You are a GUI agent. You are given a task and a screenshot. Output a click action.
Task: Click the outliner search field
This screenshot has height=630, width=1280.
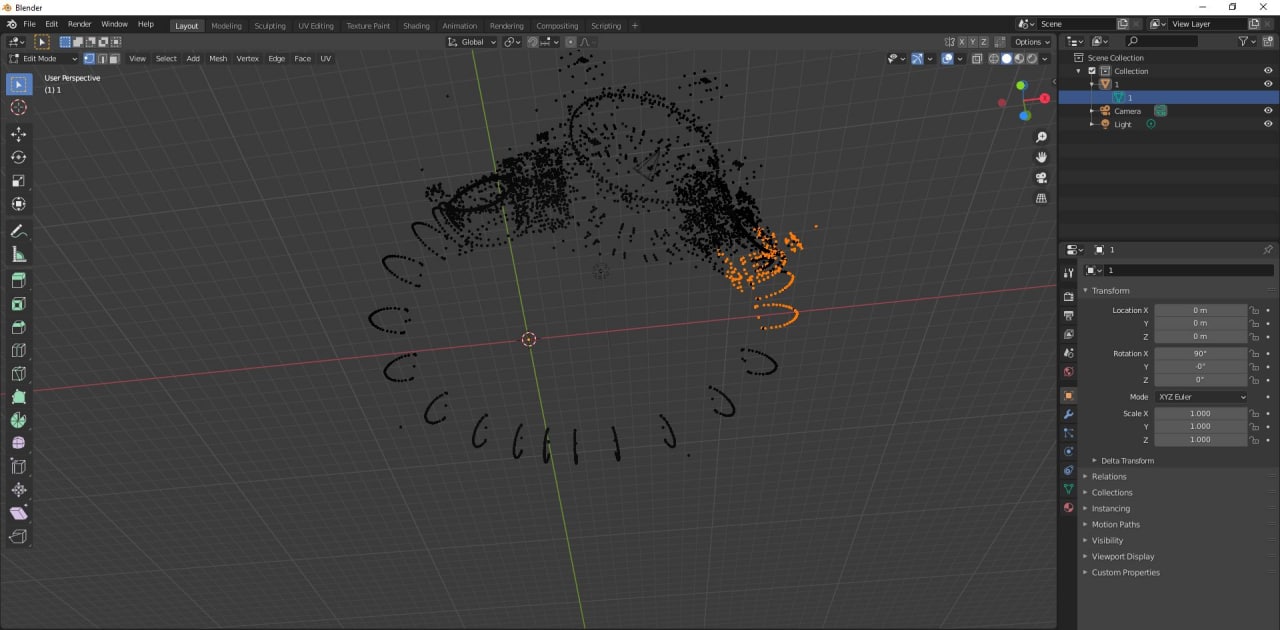(1161, 41)
